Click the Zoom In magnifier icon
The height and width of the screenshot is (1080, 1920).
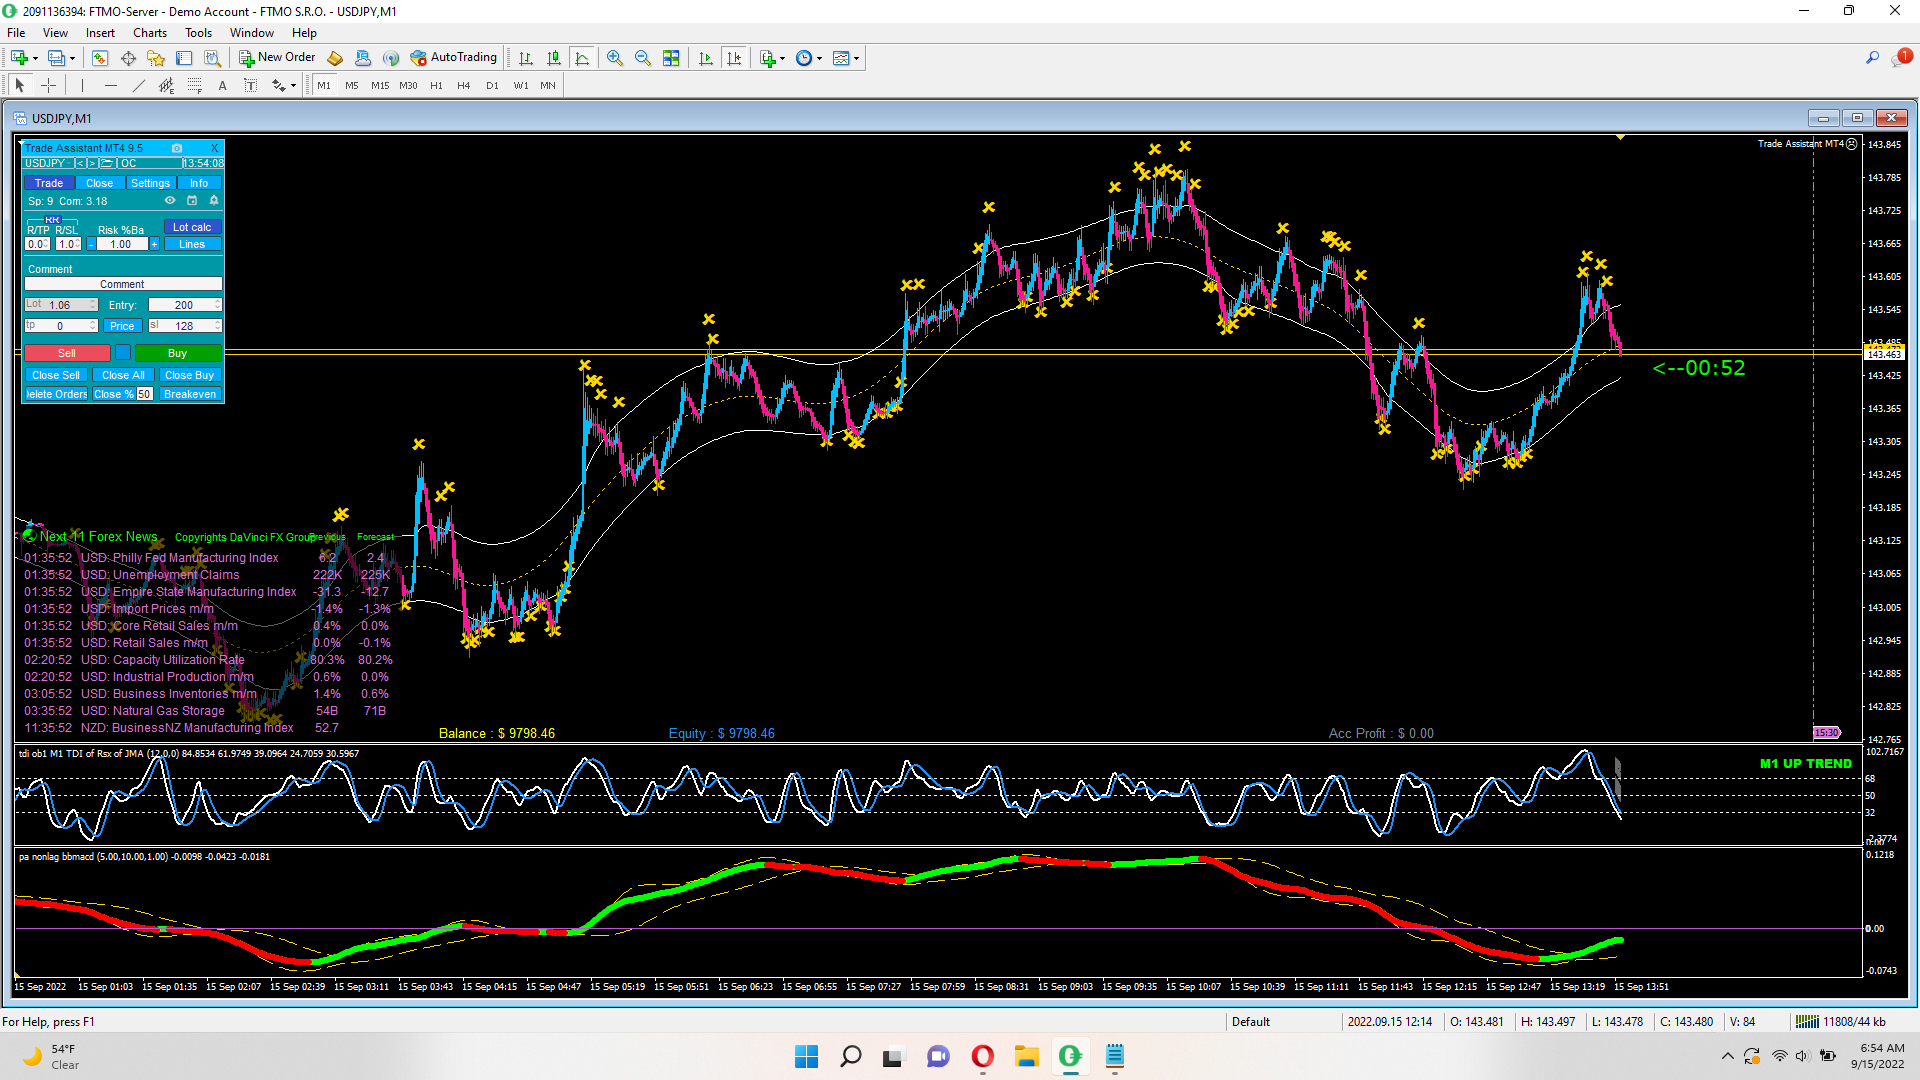click(x=615, y=58)
